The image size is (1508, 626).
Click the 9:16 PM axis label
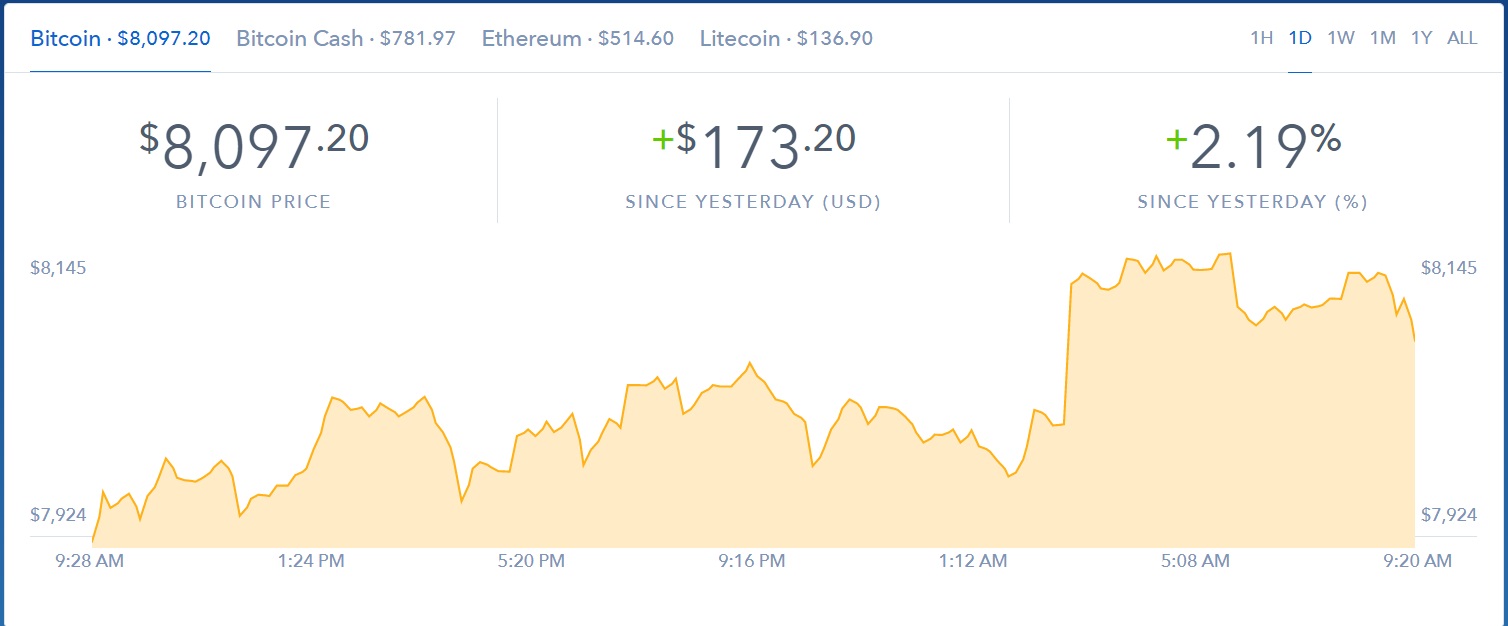[752, 561]
